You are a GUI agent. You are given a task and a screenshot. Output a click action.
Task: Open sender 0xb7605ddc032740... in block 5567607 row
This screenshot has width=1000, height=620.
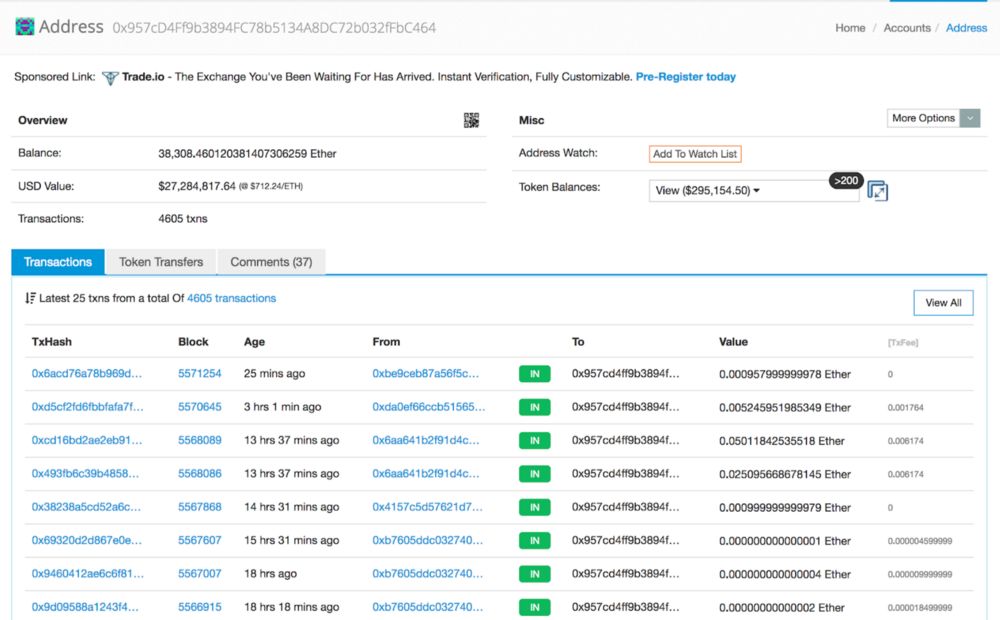pos(427,540)
